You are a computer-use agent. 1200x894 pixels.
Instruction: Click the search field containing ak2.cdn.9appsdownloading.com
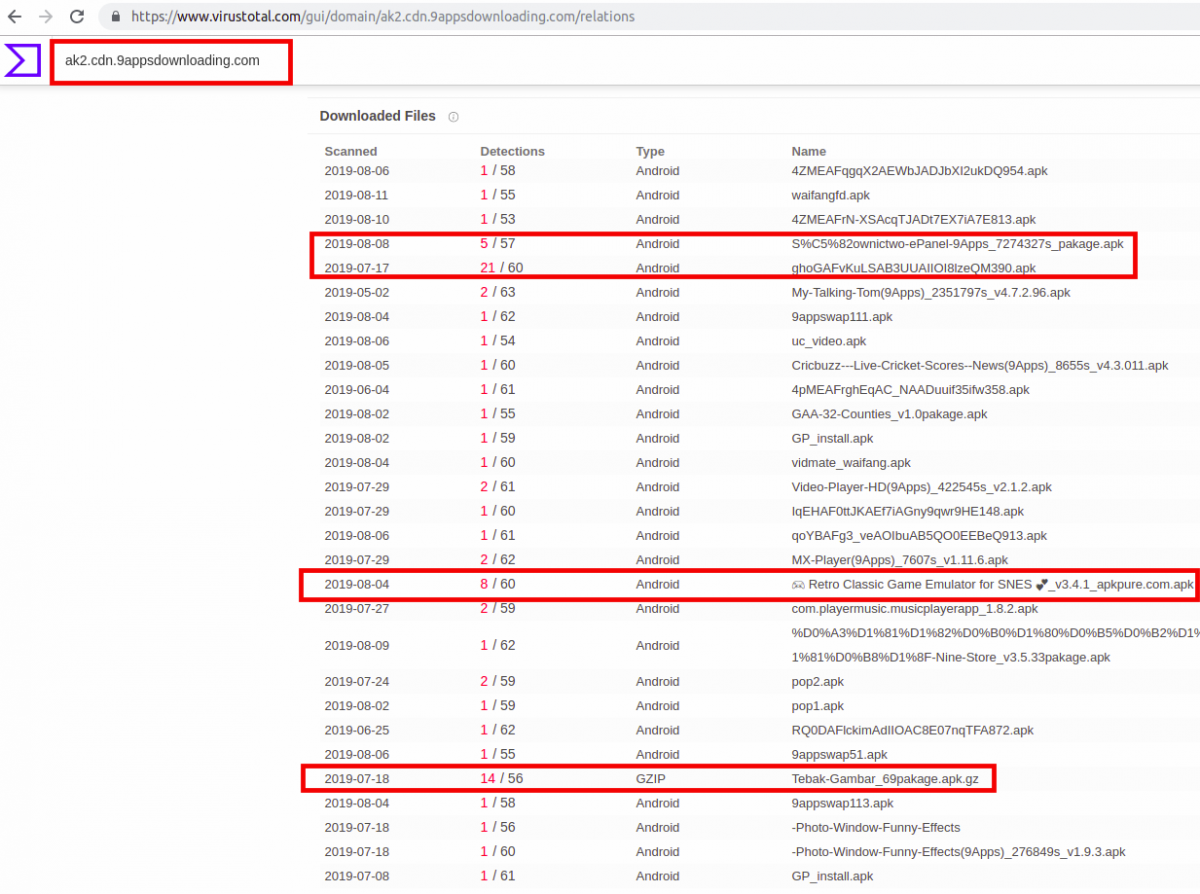point(170,61)
